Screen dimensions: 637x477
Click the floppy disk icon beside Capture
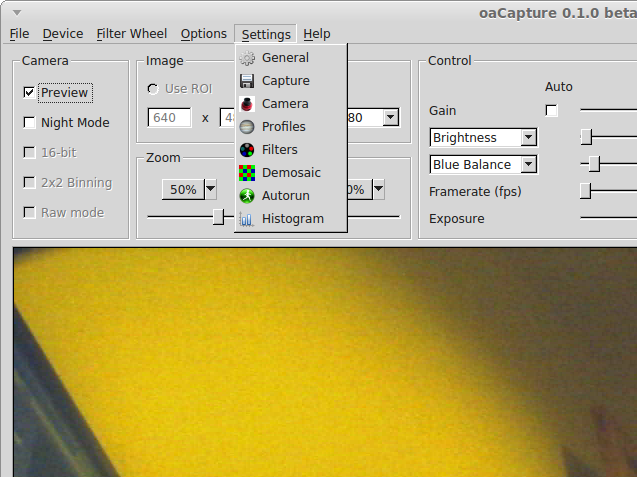[247, 81]
